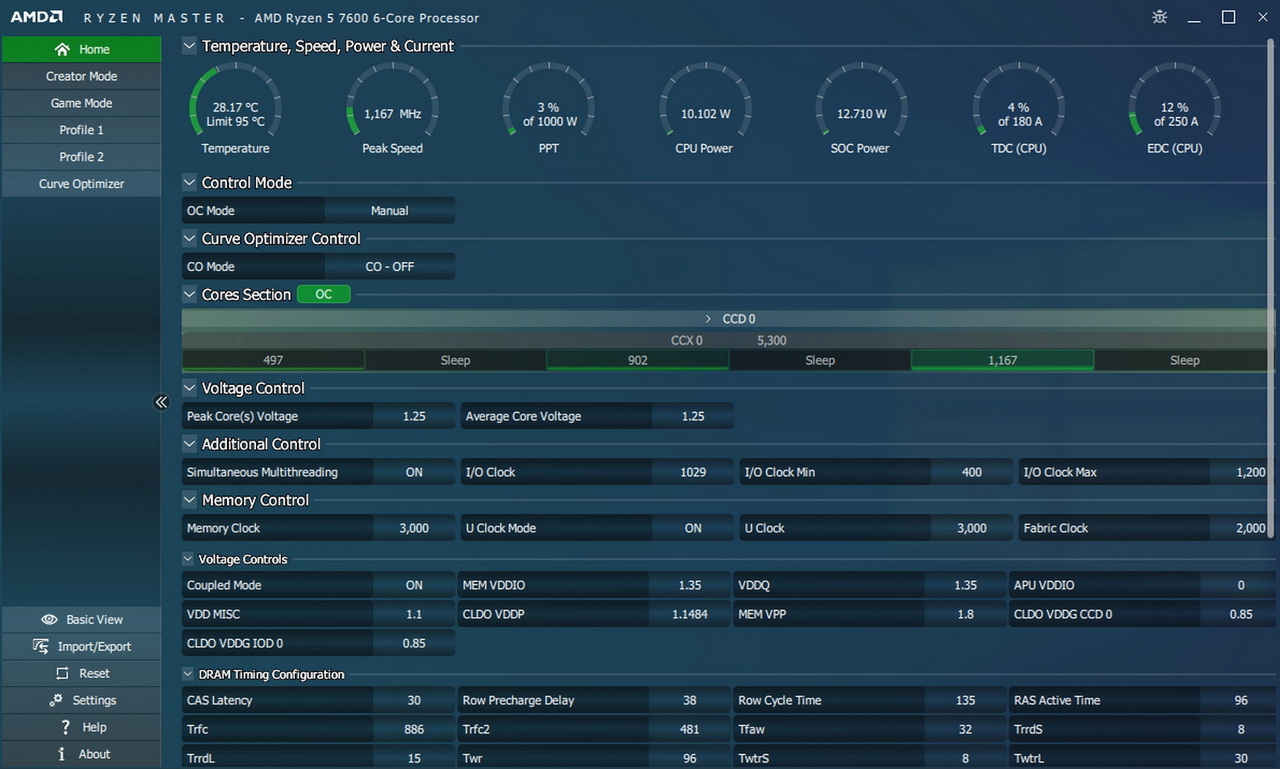Click CAS Latency value 30
1280x769 pixels.
point(414,700)
